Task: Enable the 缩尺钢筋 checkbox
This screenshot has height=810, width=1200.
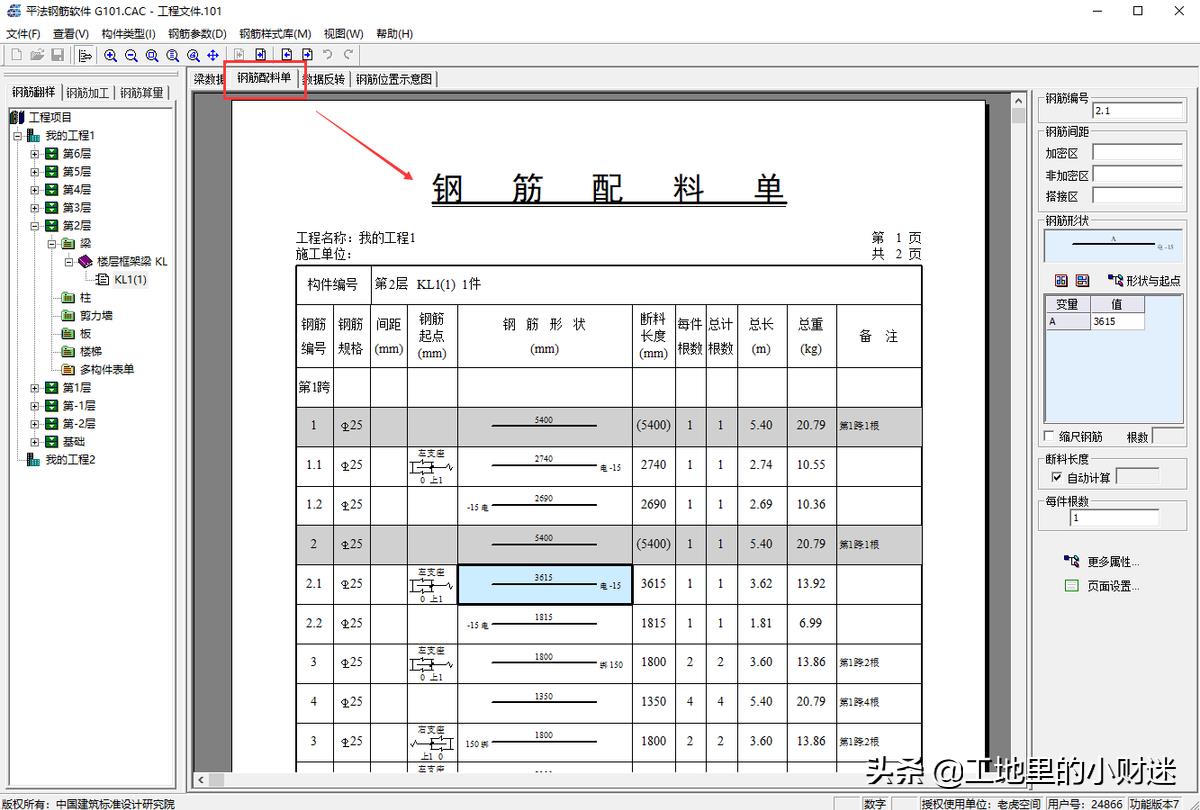Action: pos(1049,437)
